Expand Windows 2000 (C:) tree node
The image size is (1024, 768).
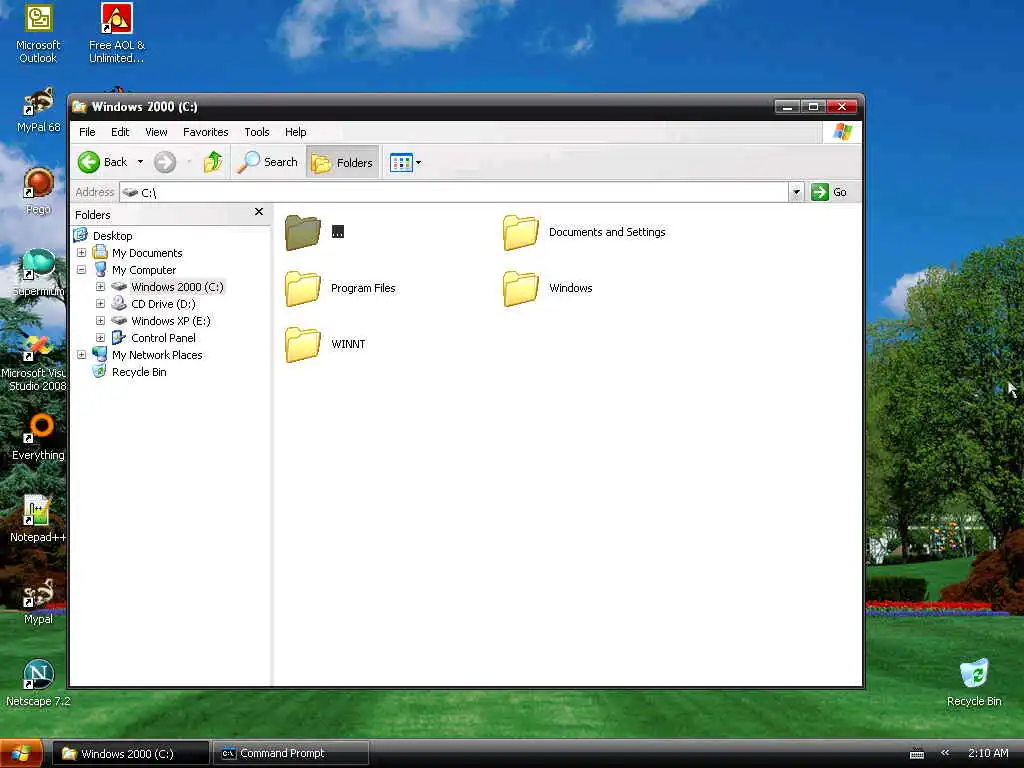pos(101,287)
